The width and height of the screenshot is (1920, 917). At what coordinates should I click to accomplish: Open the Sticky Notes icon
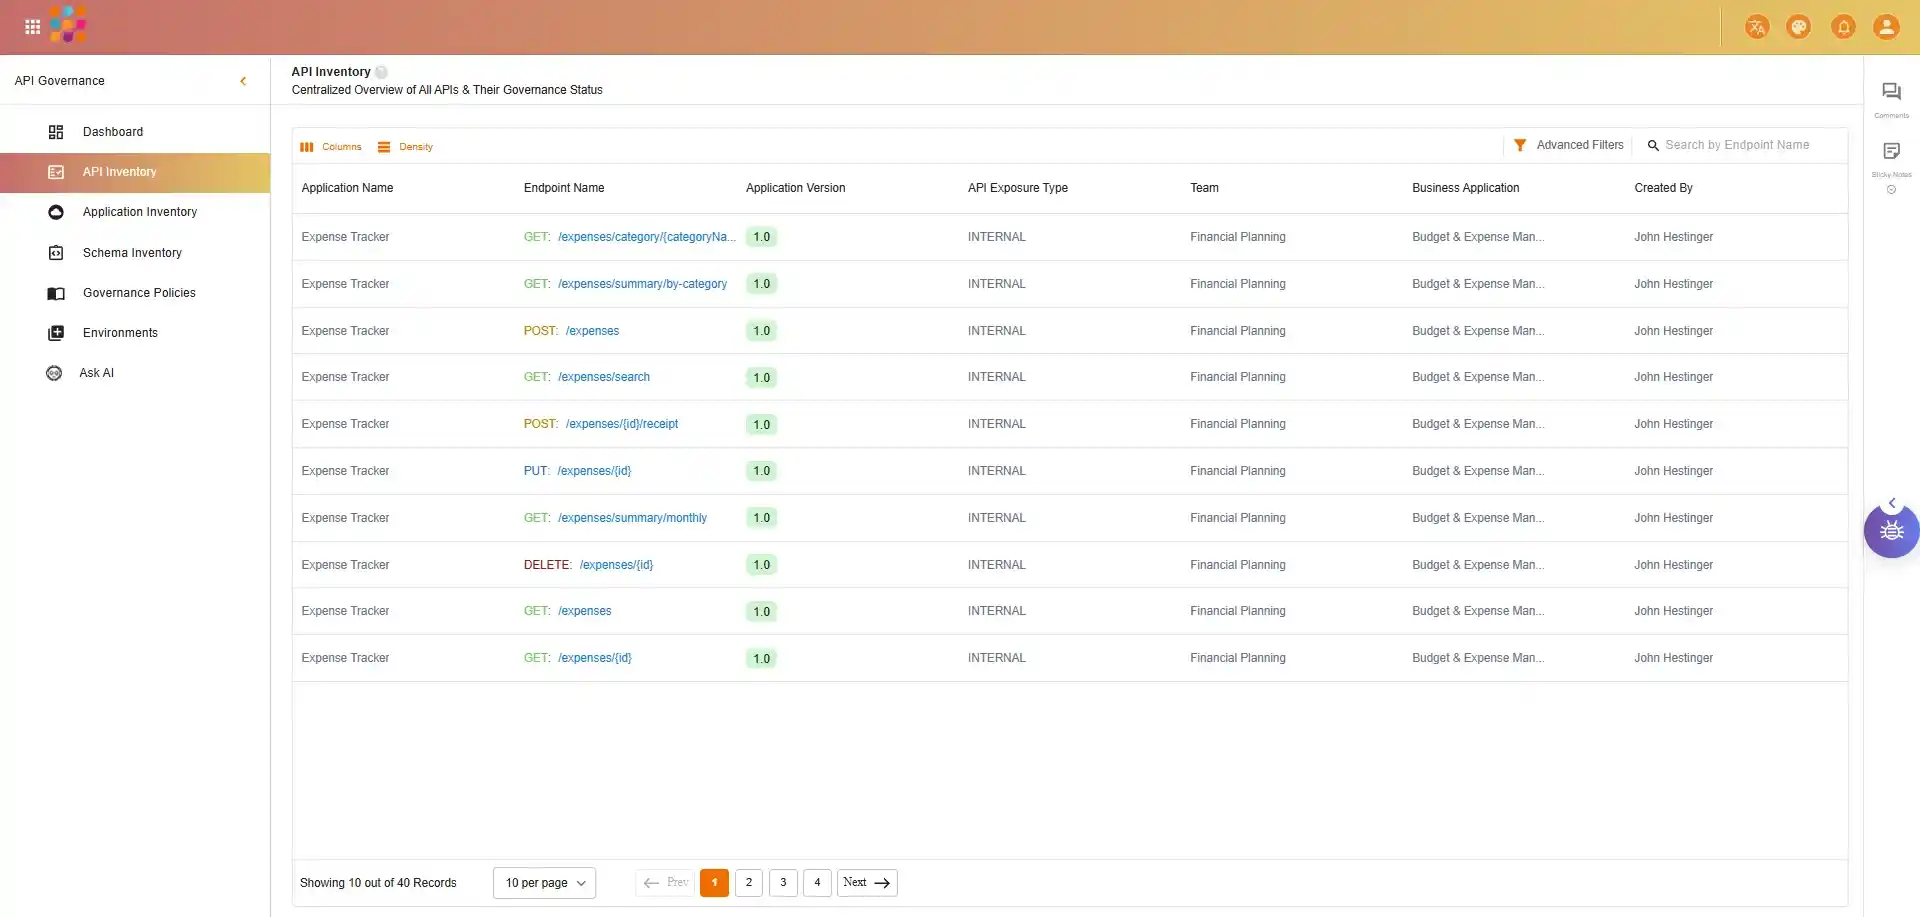[x=1890, y=152]
